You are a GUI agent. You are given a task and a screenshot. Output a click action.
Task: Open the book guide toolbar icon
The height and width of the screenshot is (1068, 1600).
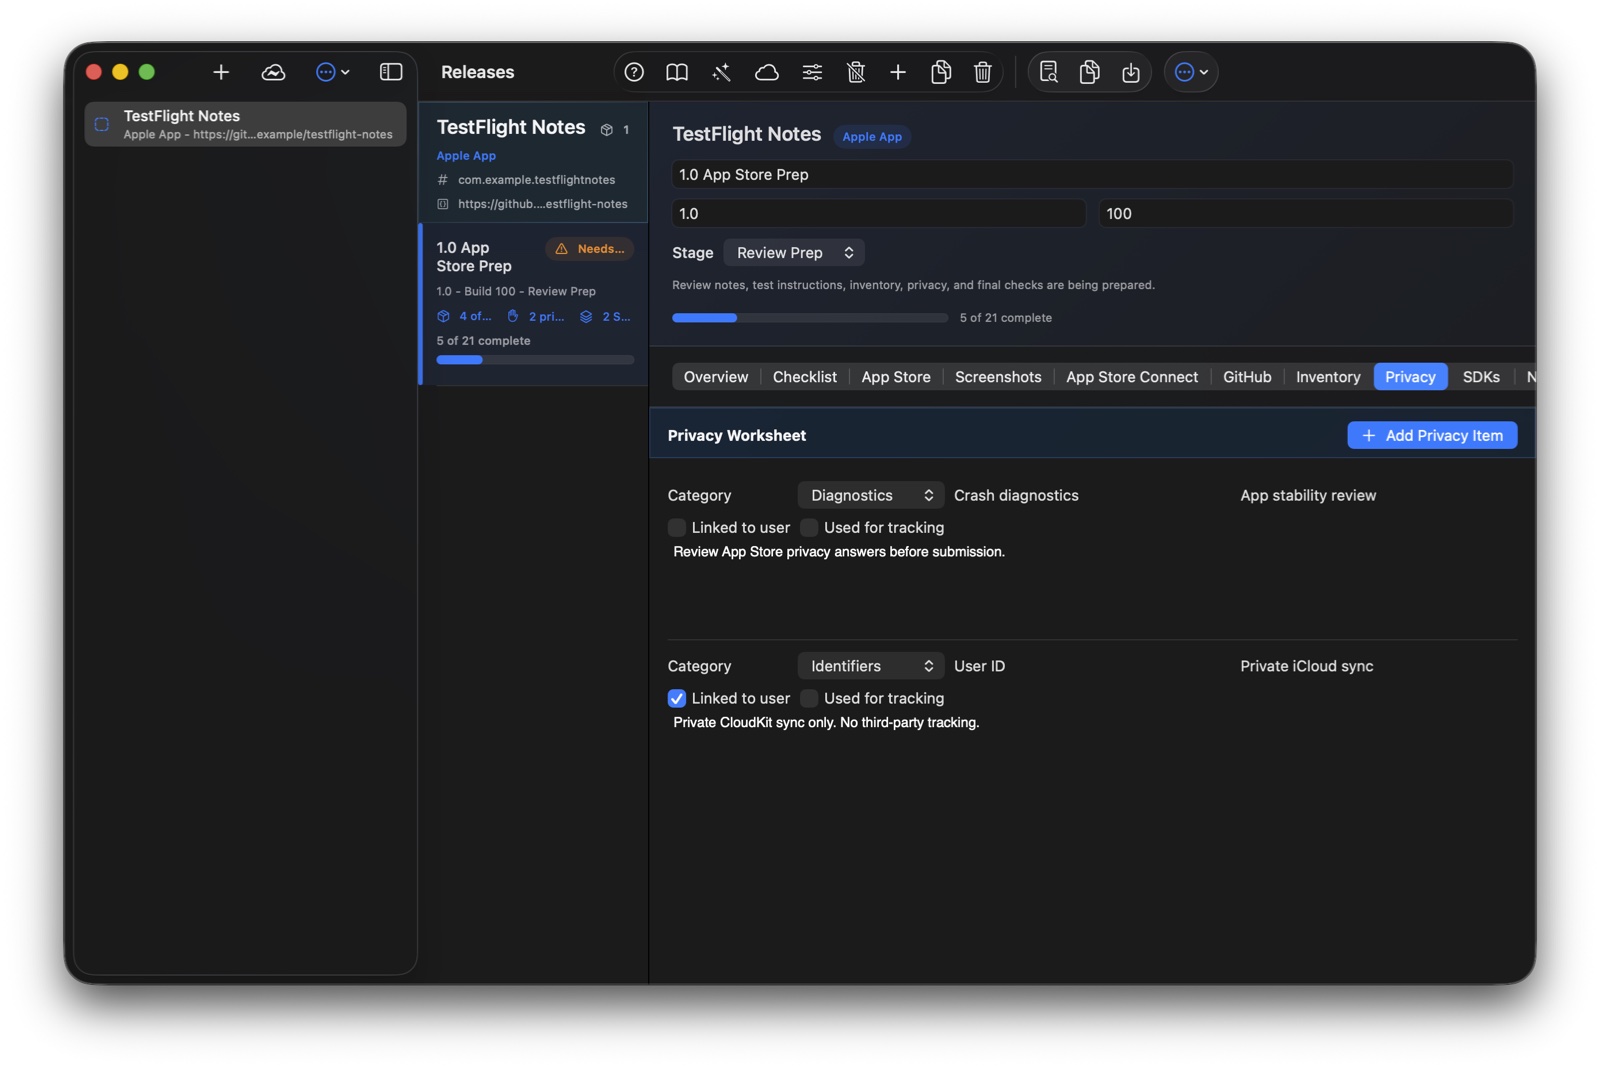677,72
